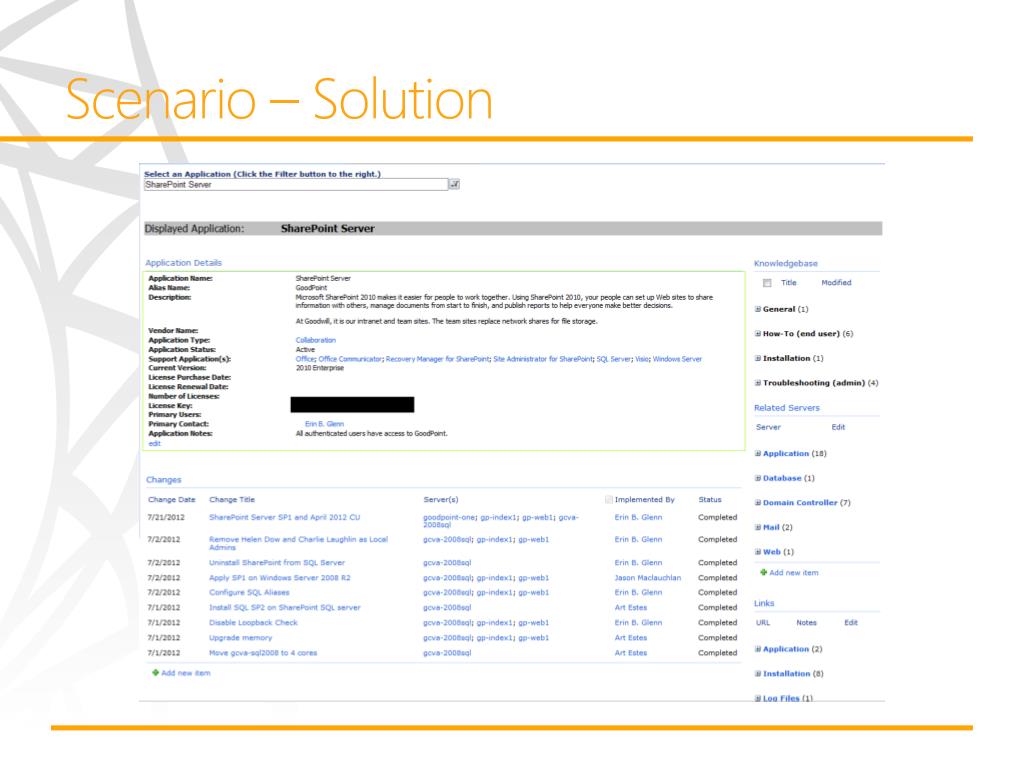
Task: Click URL column header in Links
Action: 763,623
